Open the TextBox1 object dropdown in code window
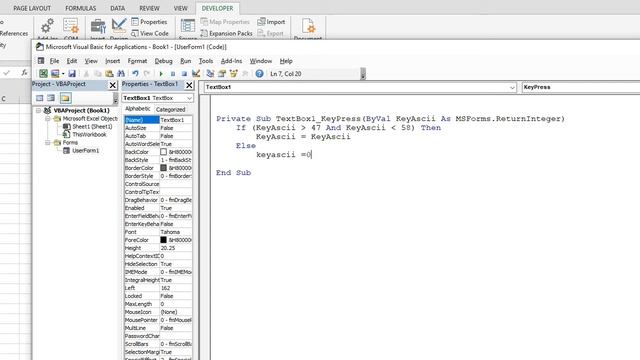The height and width of the screenshot is (360, 640). tap(512, 87)
